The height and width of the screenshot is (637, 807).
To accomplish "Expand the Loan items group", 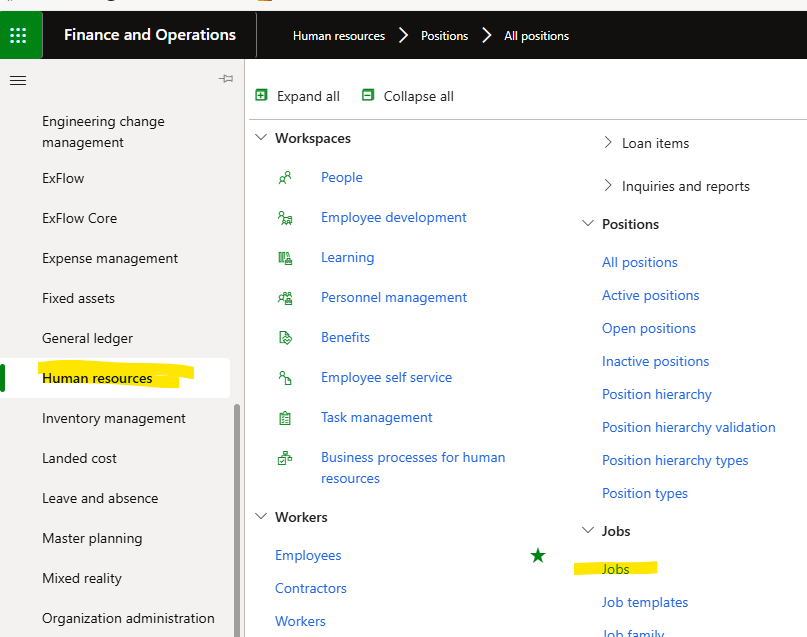I will (x=608, y=143).
